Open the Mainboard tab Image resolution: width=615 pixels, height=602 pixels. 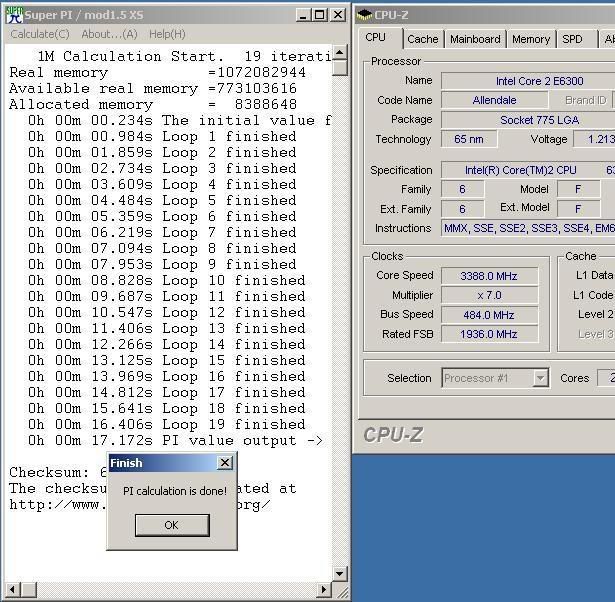point(475,39)
